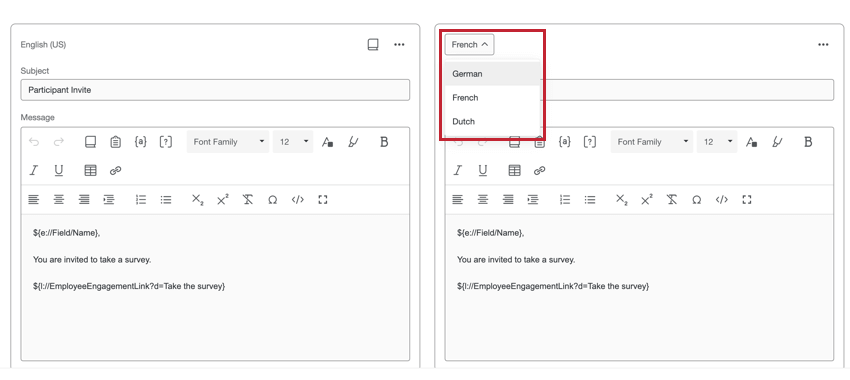850x380 pixels.
Task: Open the highlight color tool in the French editor
Action: (777, 142)
